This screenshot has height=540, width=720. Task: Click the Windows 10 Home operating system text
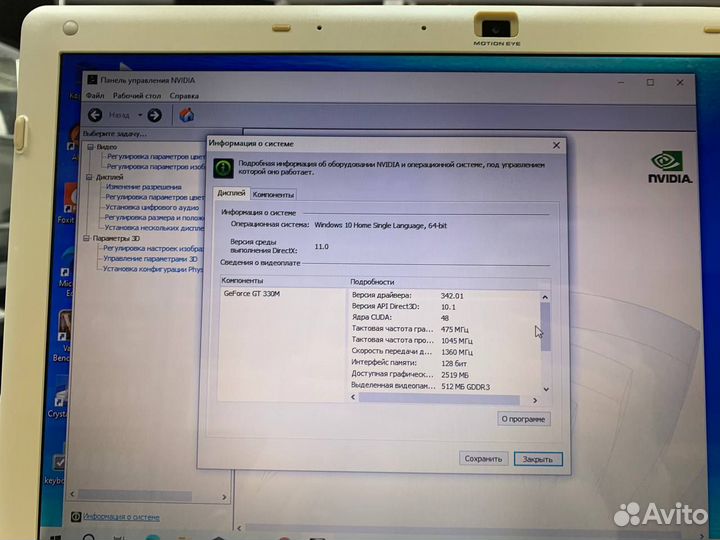point(380,225)
